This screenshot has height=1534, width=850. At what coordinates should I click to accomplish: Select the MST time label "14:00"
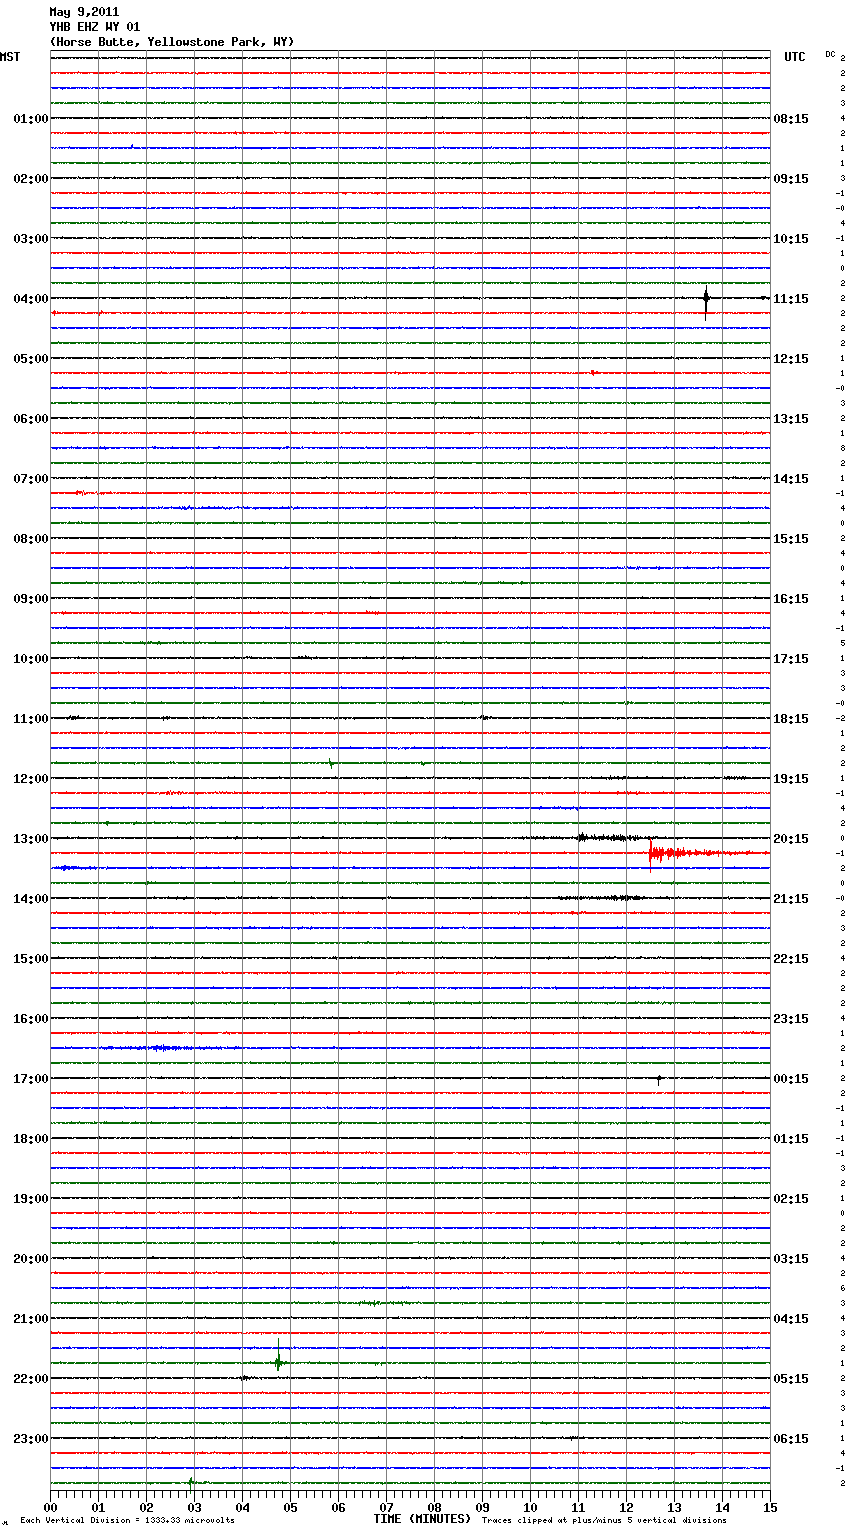point(30,899)
